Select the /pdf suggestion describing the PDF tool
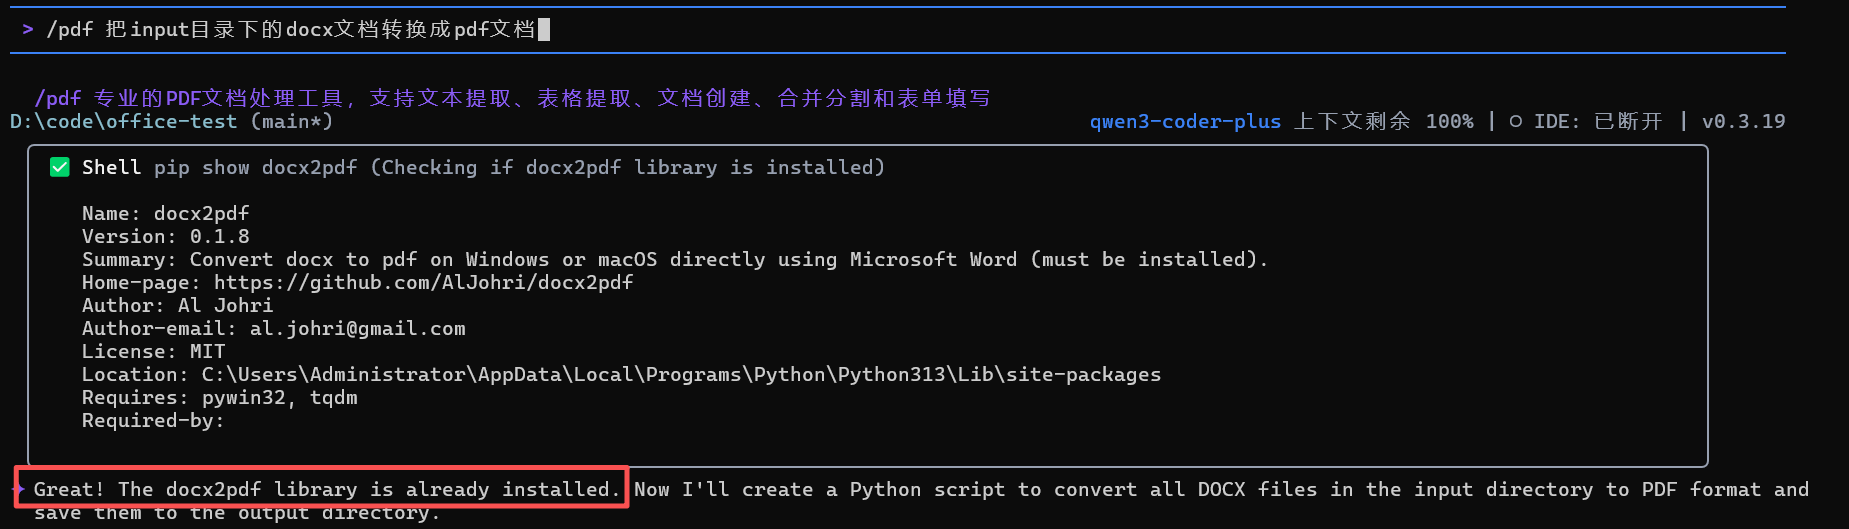1849x529 pixels. [x=512, y=98]
